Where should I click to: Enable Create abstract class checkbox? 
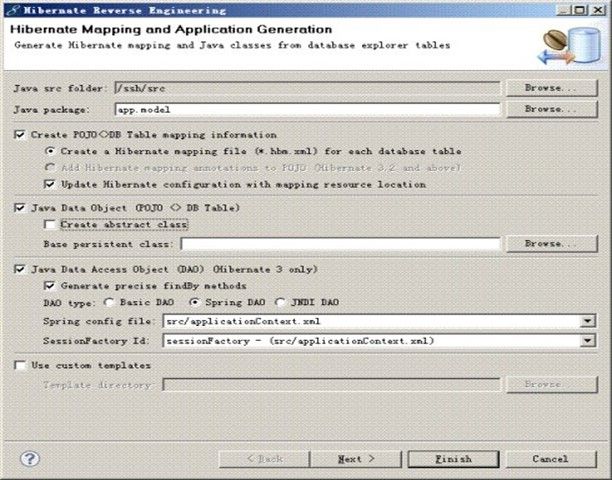click(50, 224)
